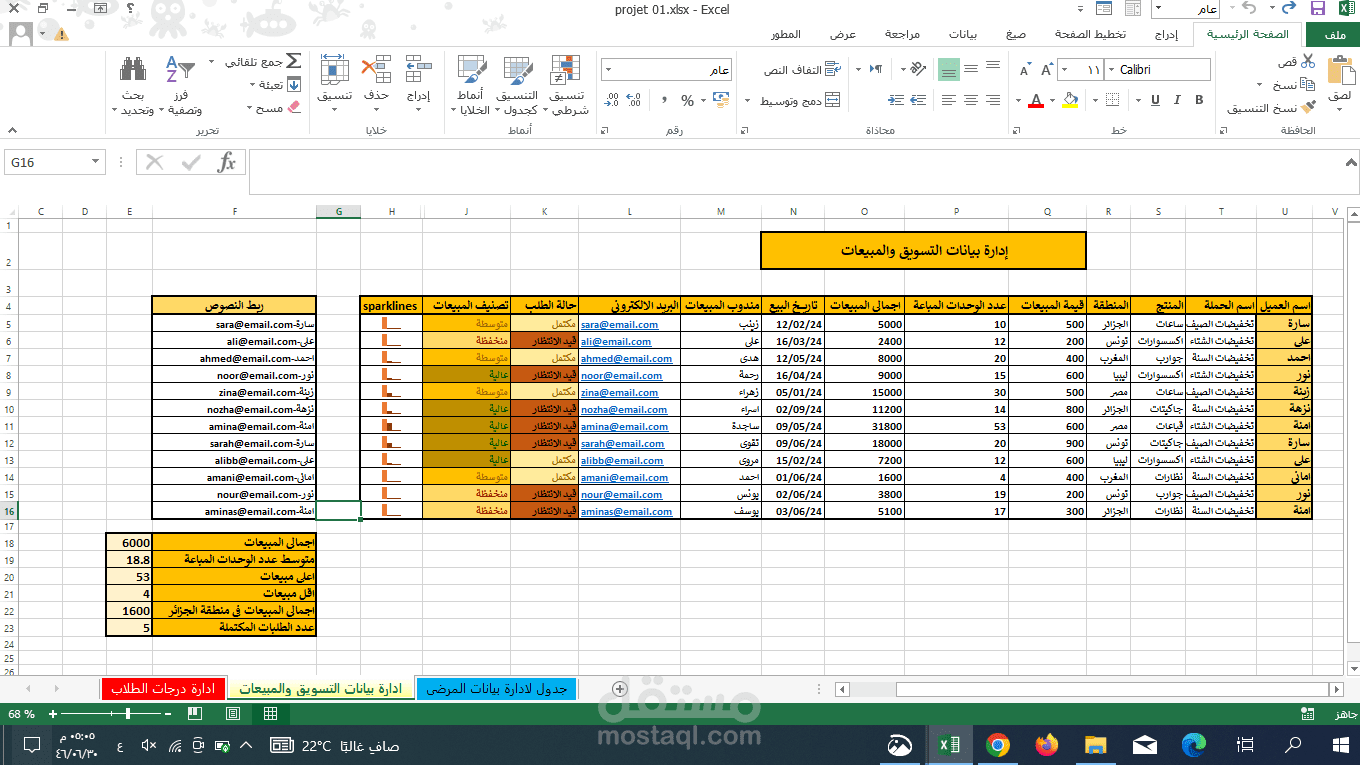Click the accounting number format icon

pos(721,100)
